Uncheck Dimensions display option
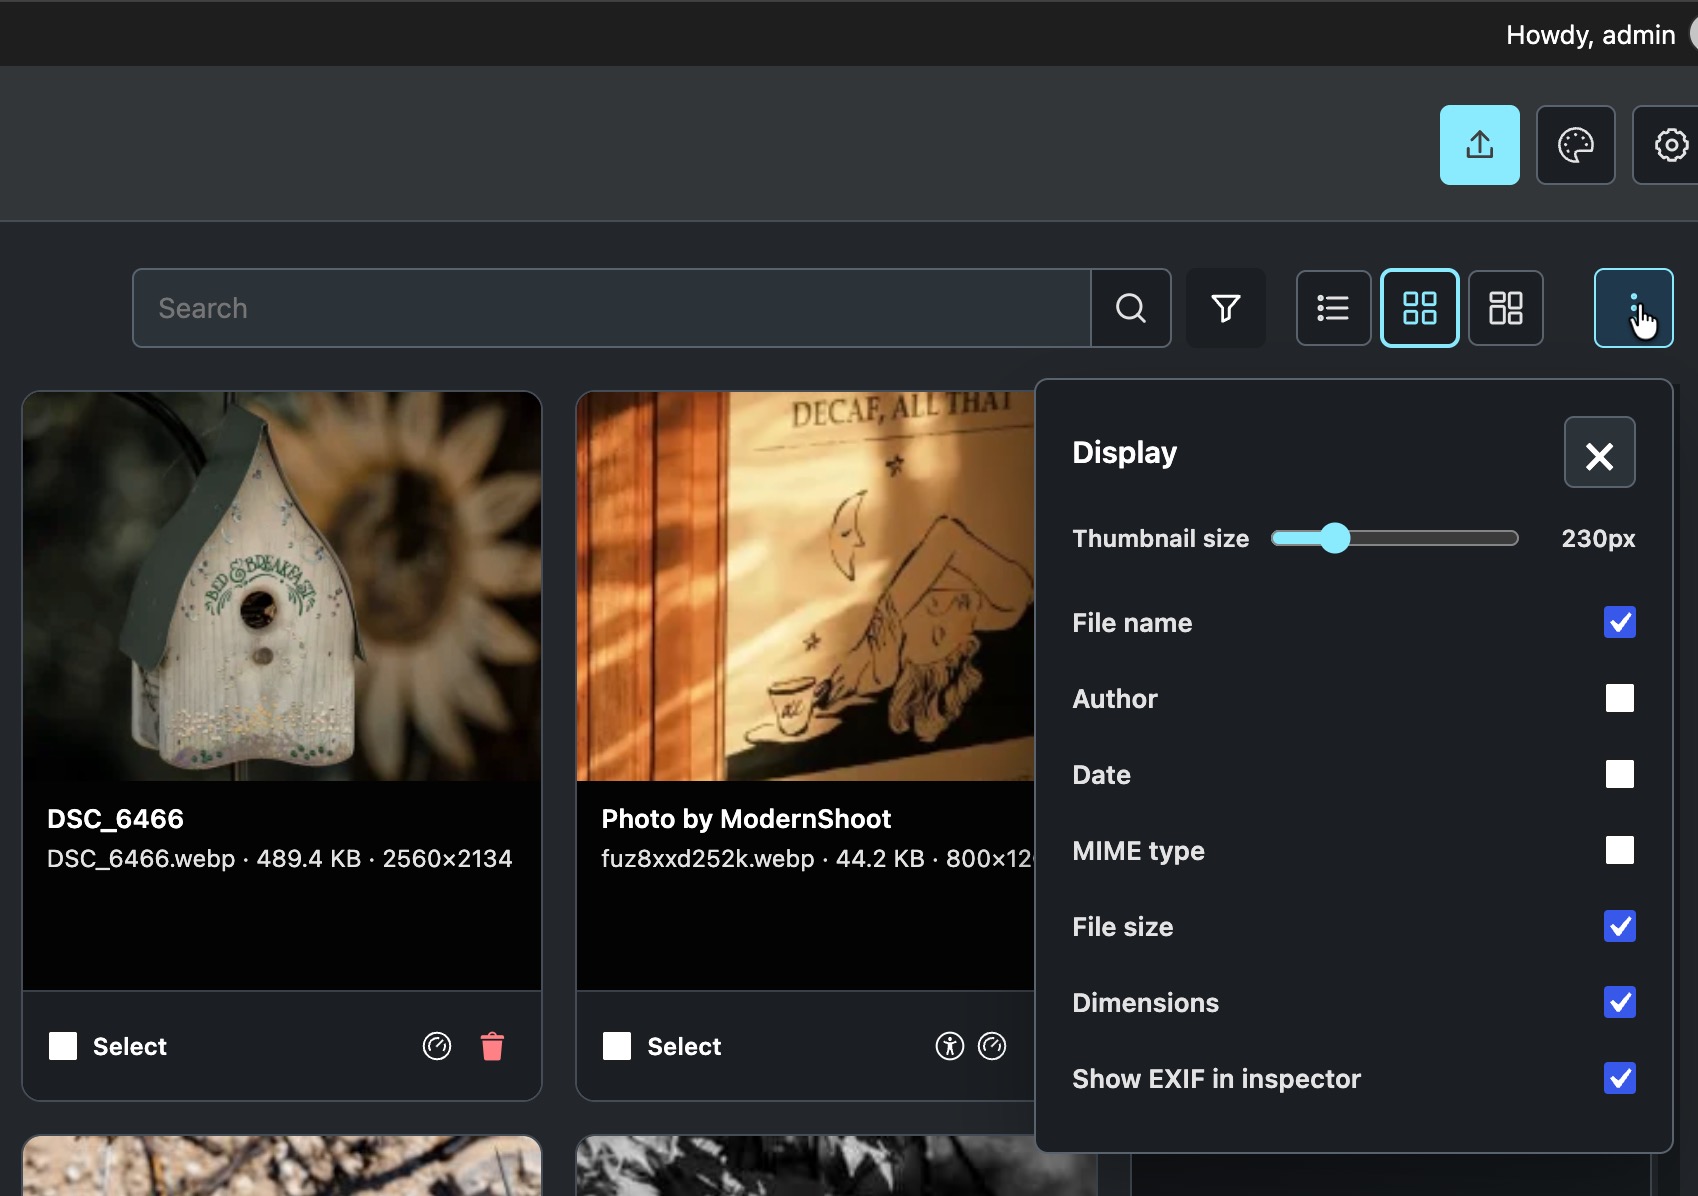The height and width of the screenshot is (1196, 1698). click(1619, 1002)
